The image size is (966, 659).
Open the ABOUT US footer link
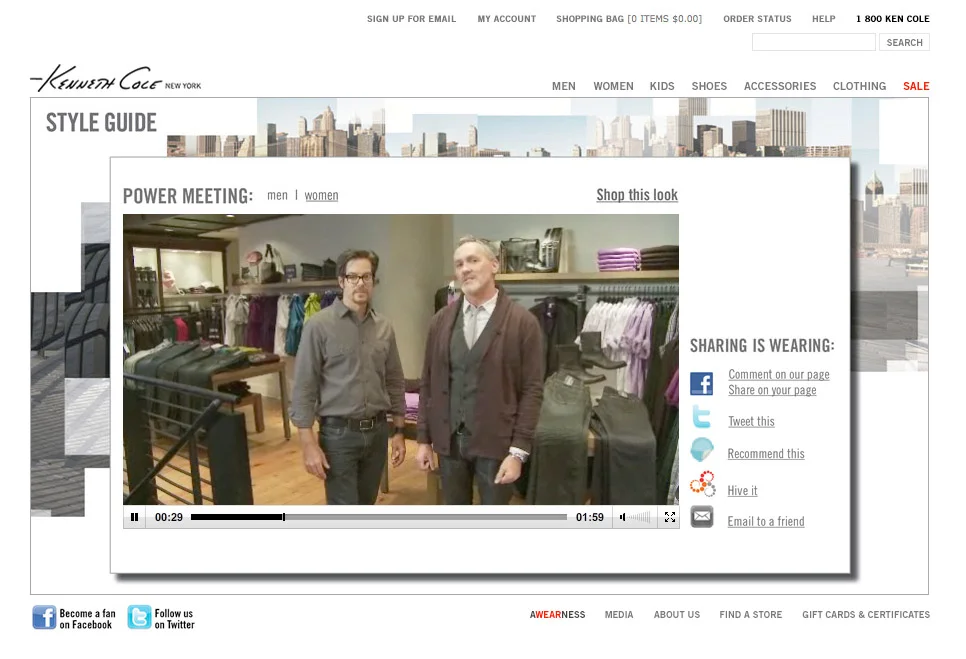coord(676,615)
